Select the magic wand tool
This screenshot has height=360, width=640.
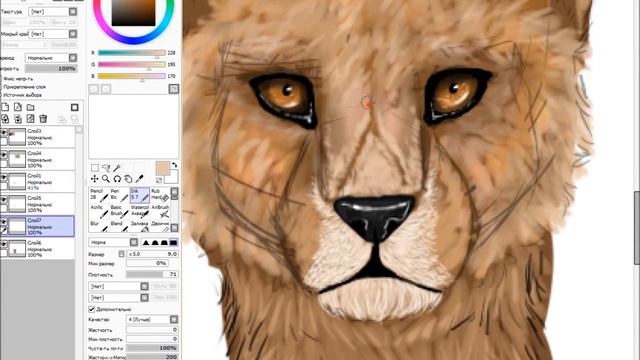(x=117, y=168)
